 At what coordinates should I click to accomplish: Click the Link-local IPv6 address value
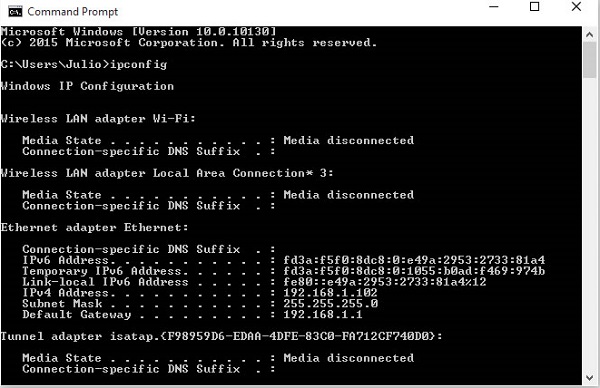pos(385,282)
